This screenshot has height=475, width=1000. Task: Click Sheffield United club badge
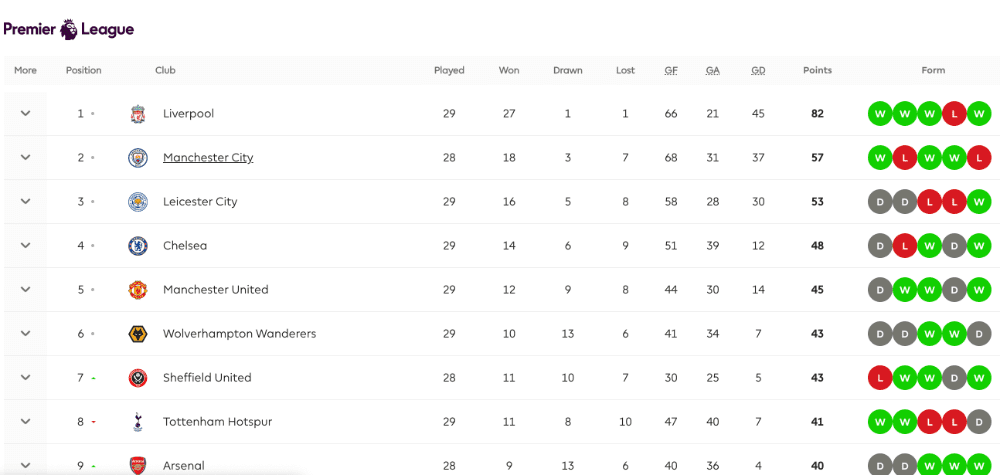point(138,377)
